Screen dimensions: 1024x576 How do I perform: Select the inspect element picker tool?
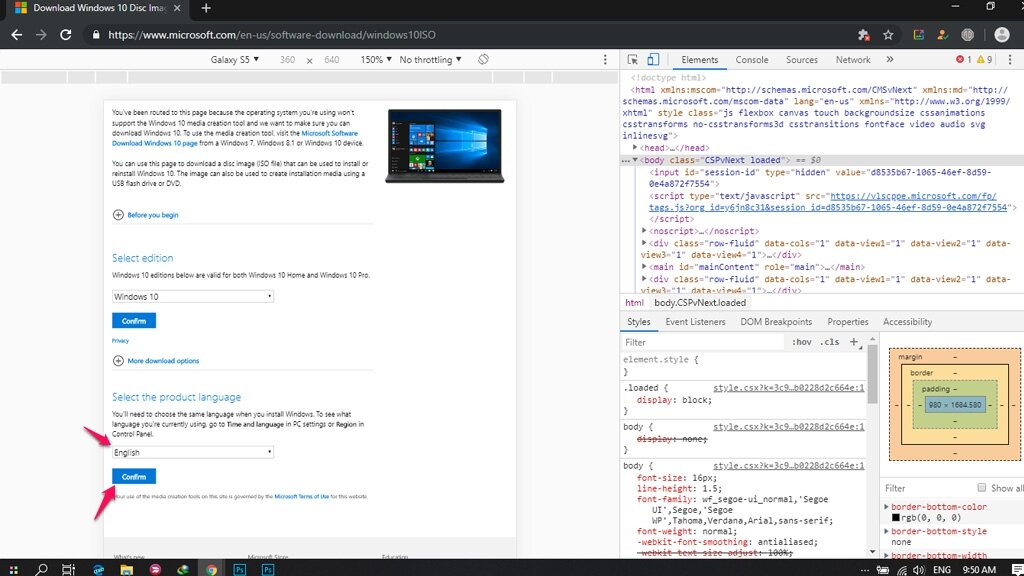click(x=632, y=59)
